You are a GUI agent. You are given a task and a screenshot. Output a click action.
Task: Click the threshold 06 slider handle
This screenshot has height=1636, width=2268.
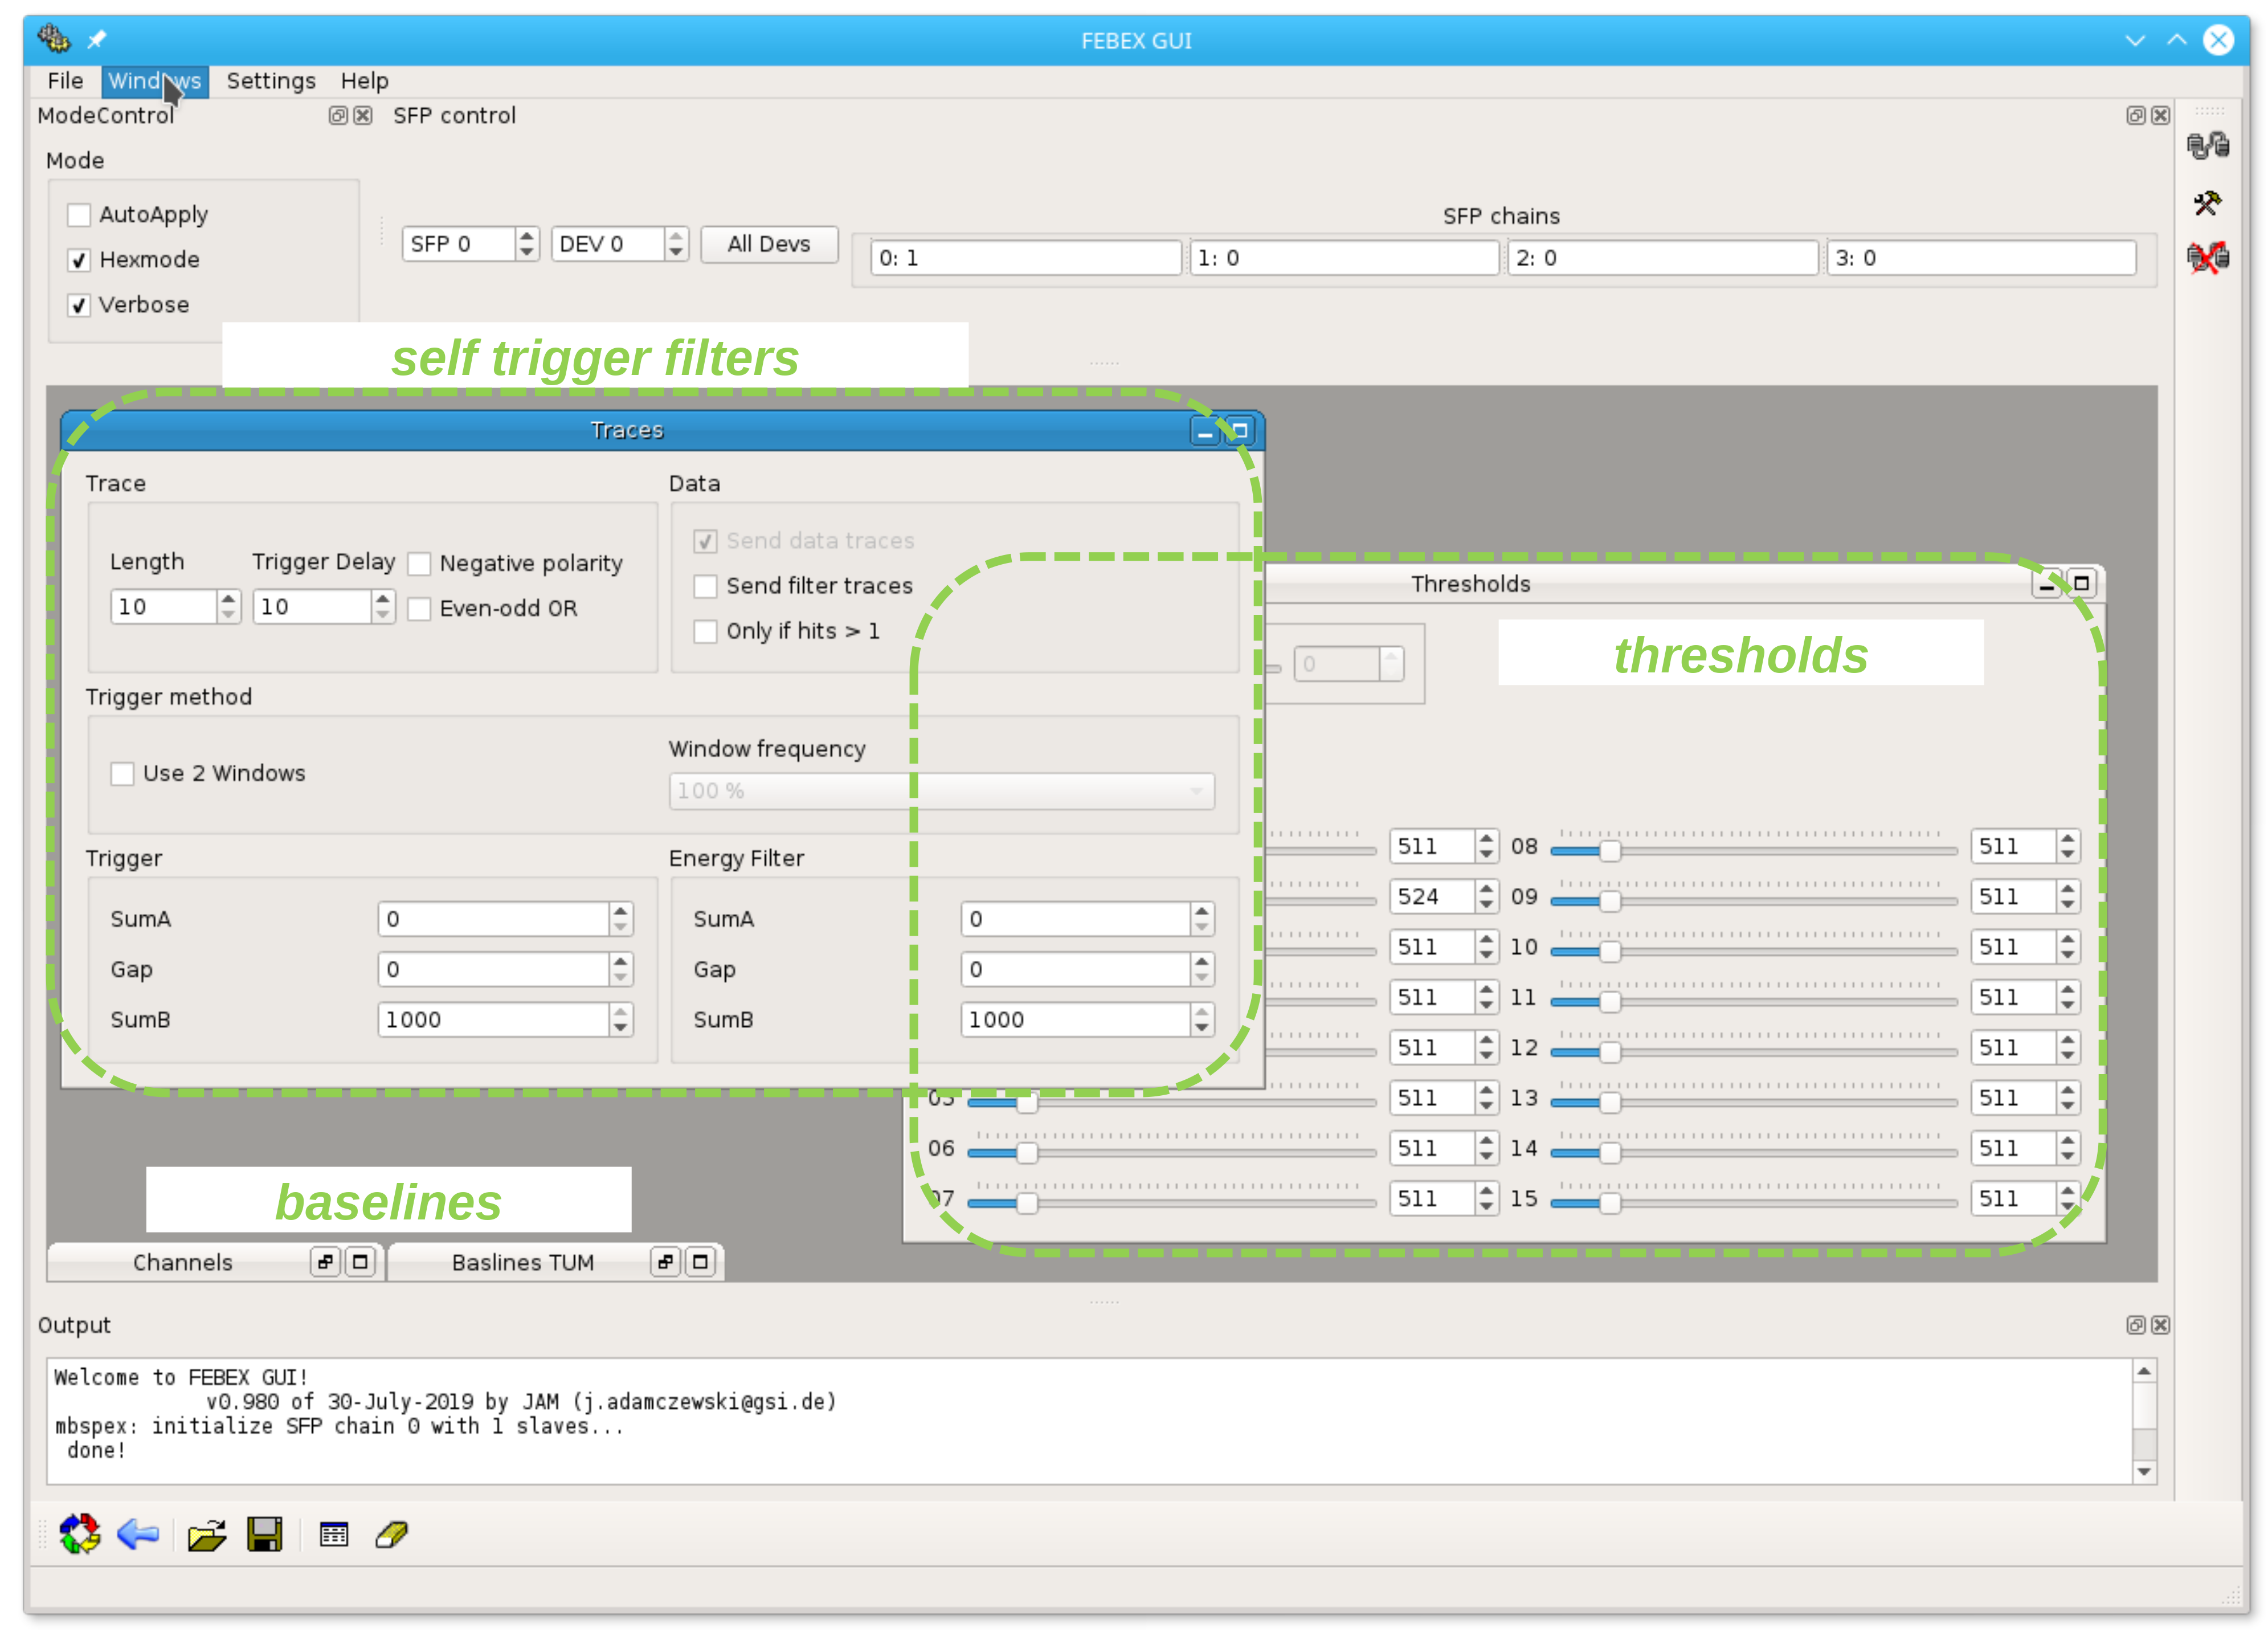pos(1027,1153)
